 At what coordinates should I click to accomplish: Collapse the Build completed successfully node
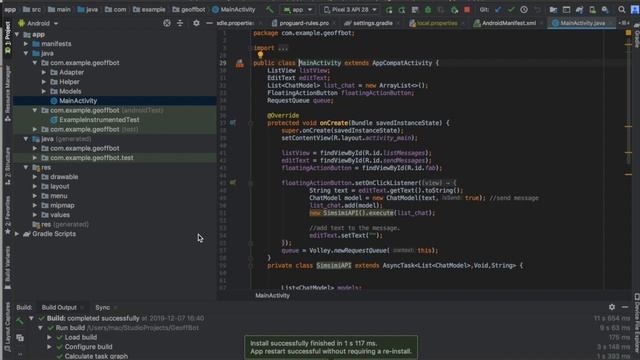click(x=31, y=318)
